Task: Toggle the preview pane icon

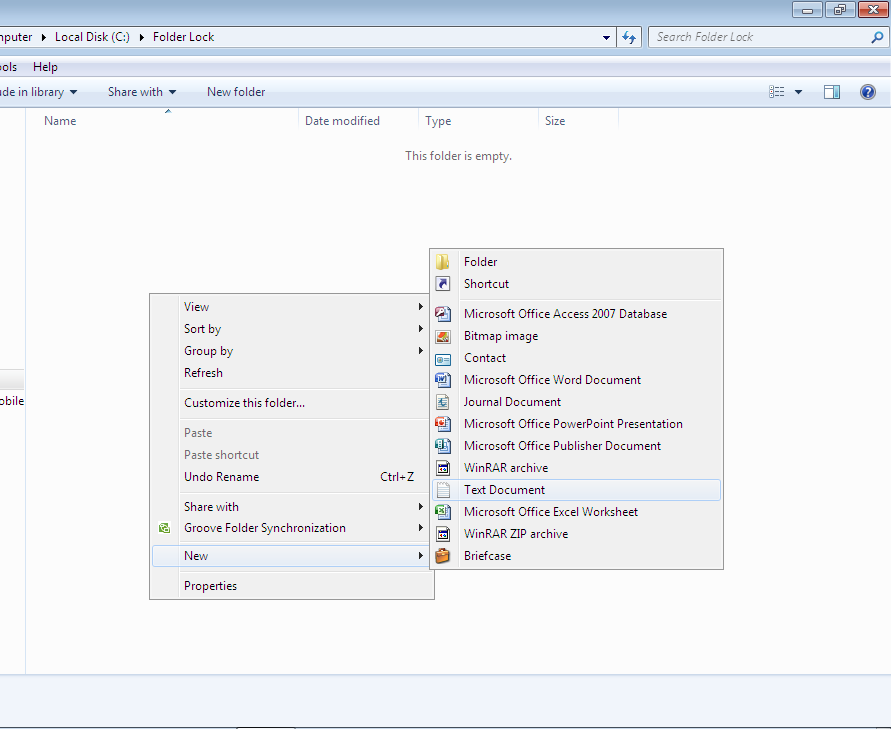Action: tap(832, 92)
